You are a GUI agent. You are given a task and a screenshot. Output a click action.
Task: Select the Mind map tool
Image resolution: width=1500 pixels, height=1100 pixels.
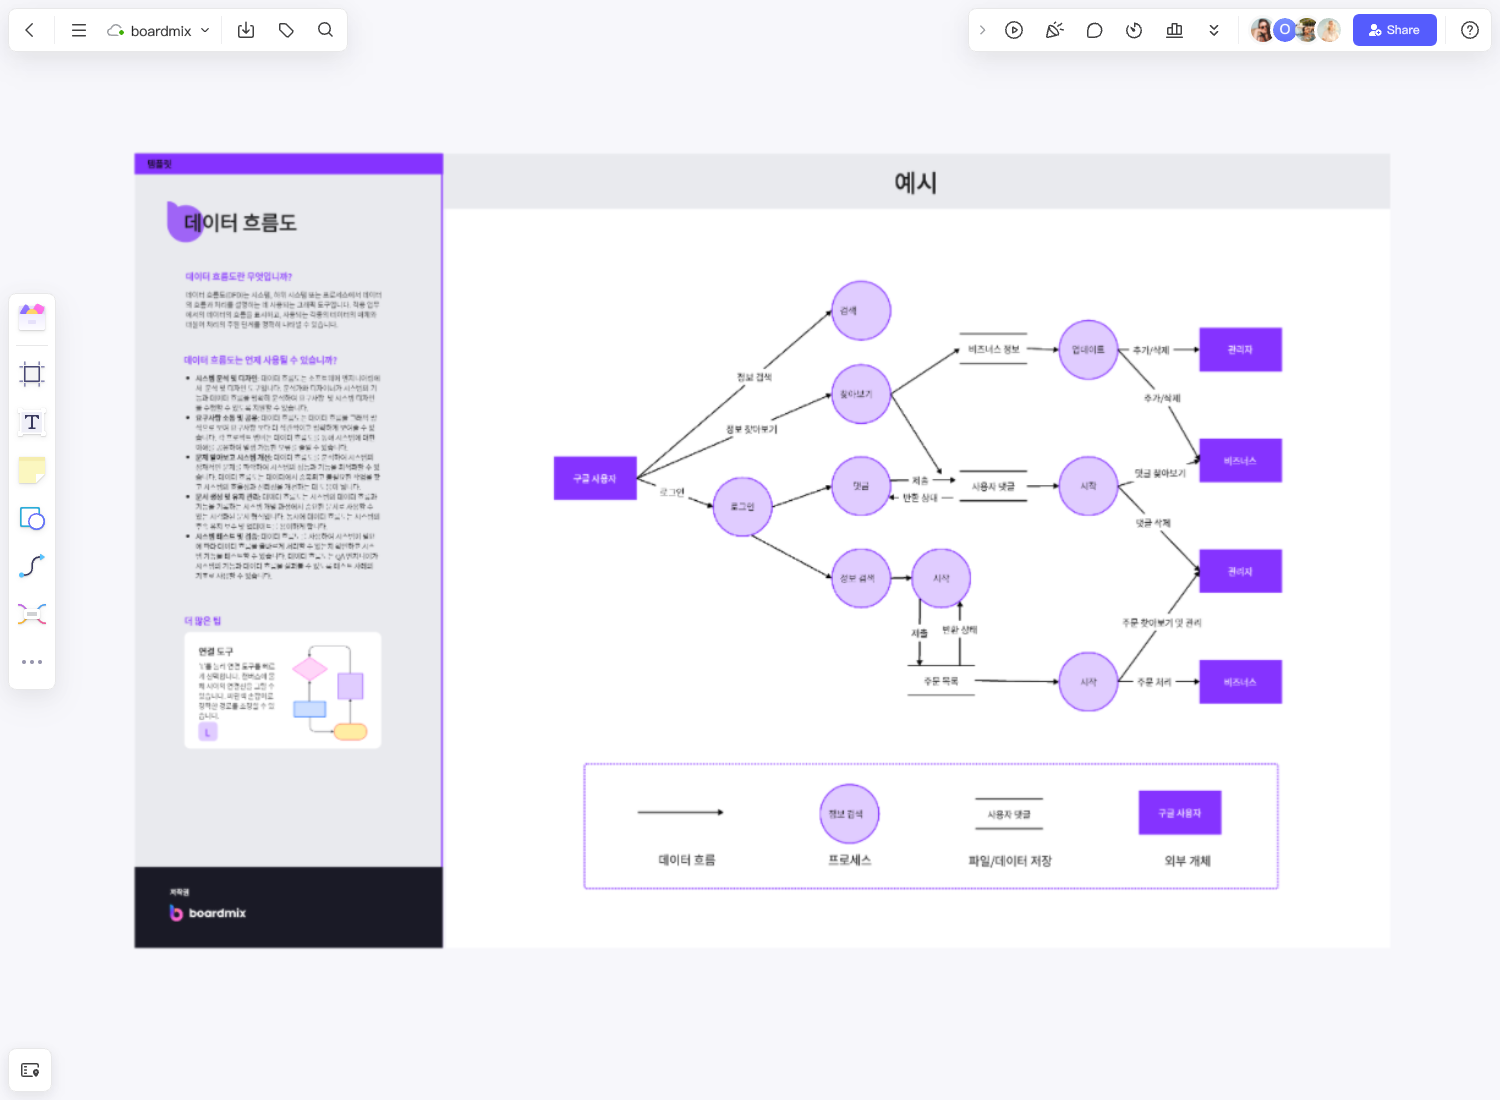pos(32,614)
